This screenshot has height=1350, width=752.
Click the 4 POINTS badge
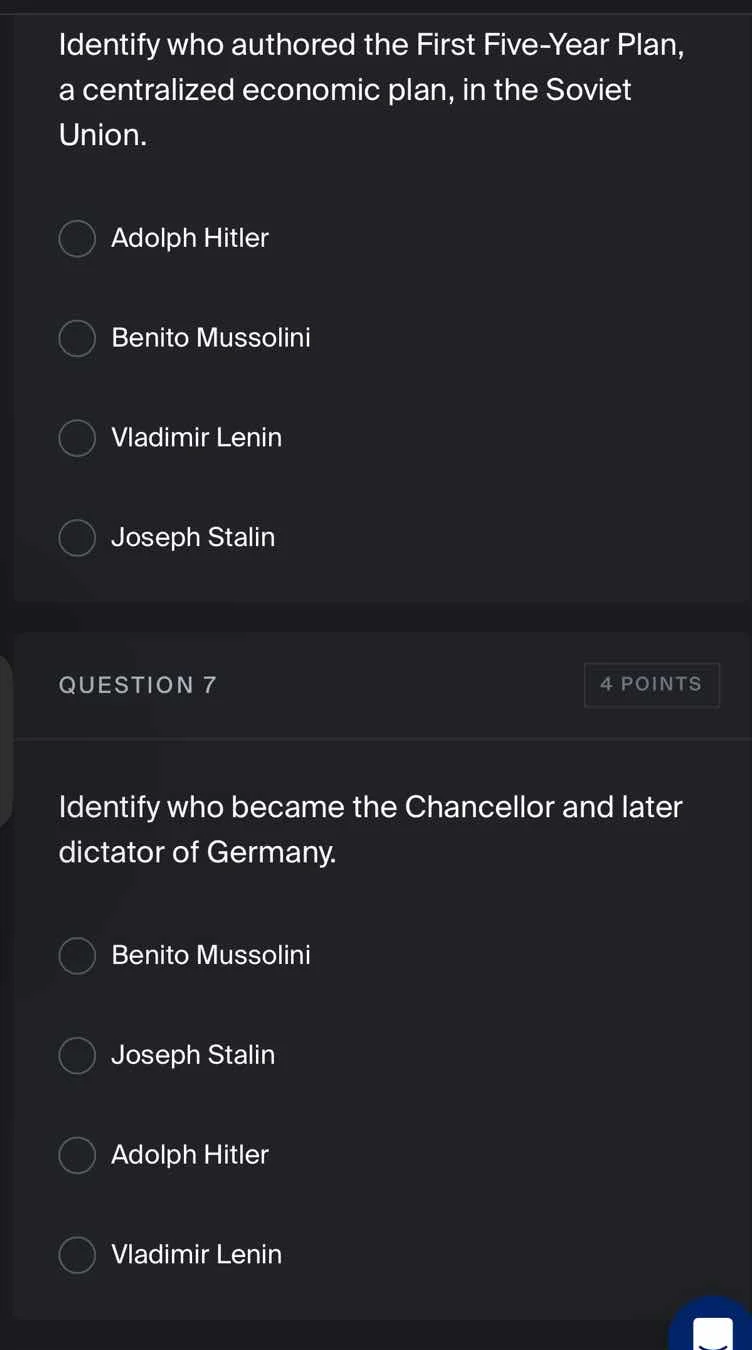point(651,685)
